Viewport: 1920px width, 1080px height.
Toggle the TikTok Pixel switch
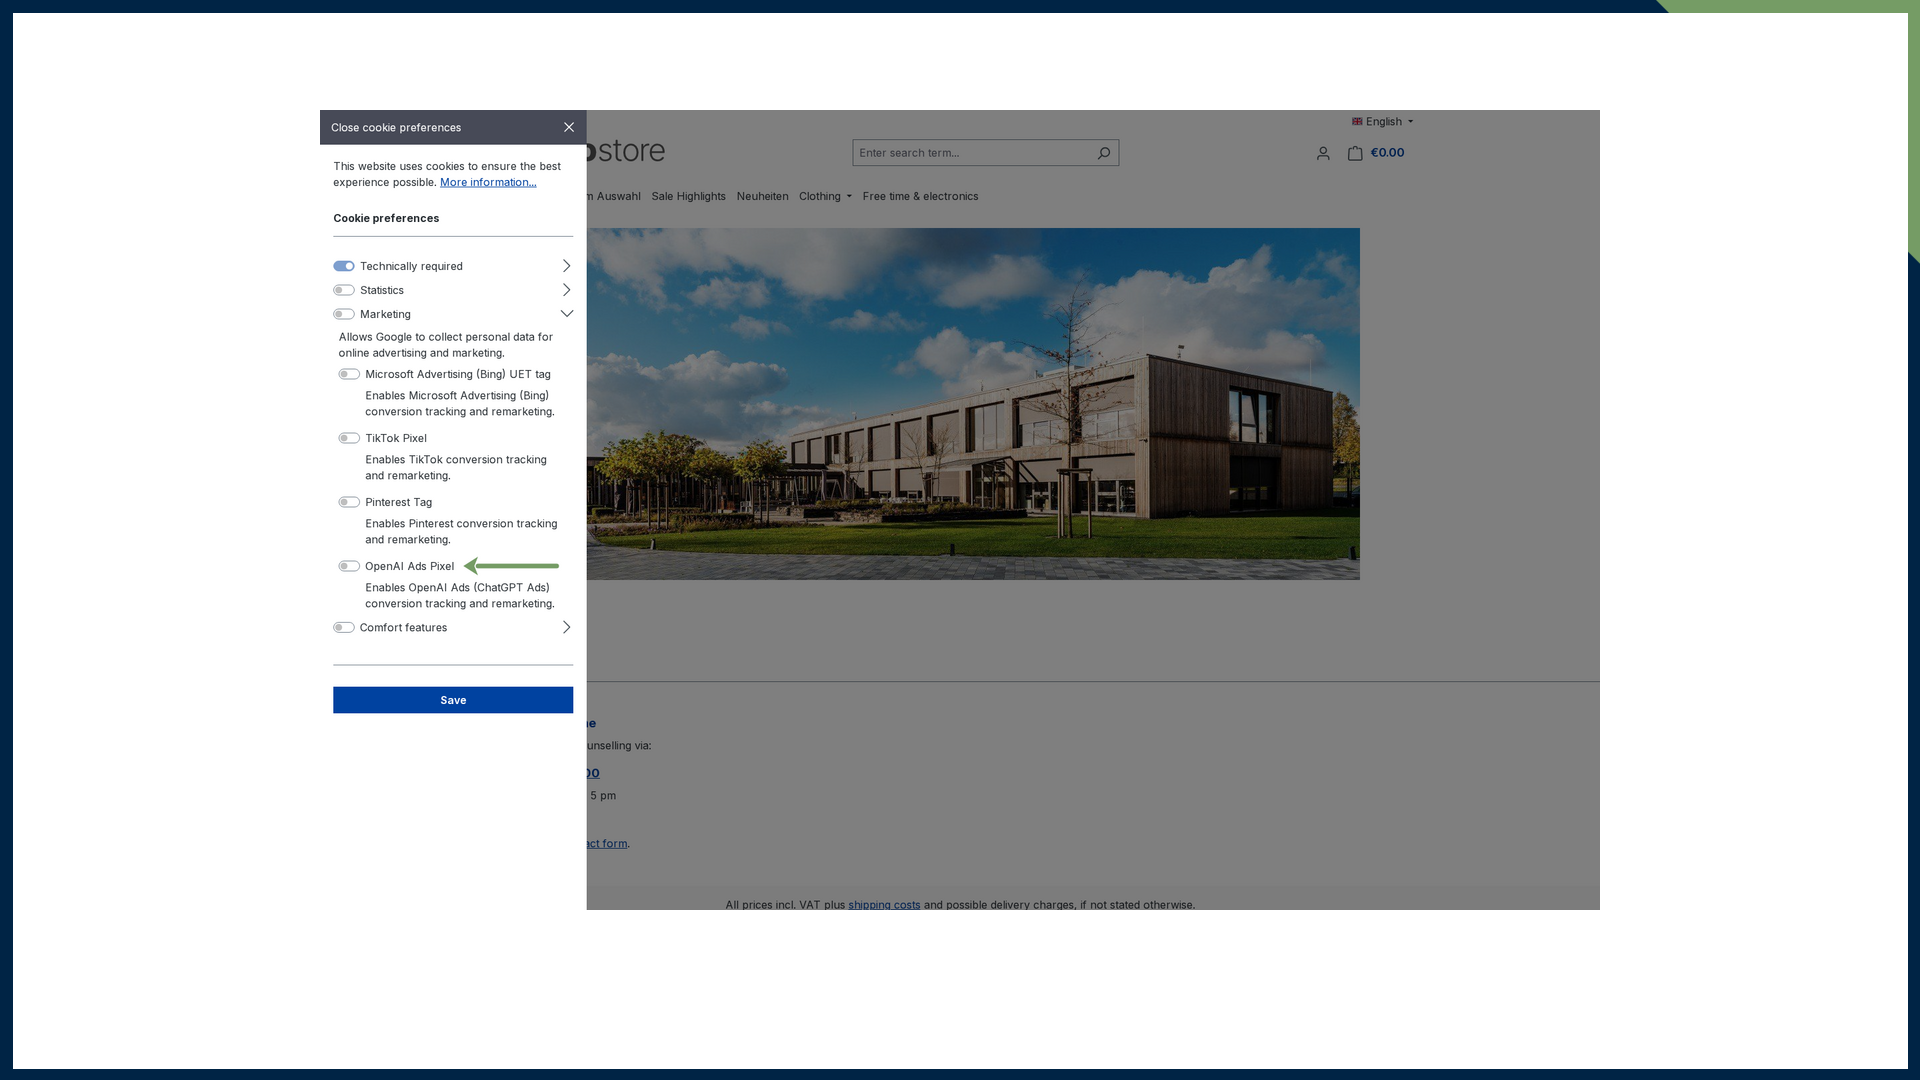(349, 438)
